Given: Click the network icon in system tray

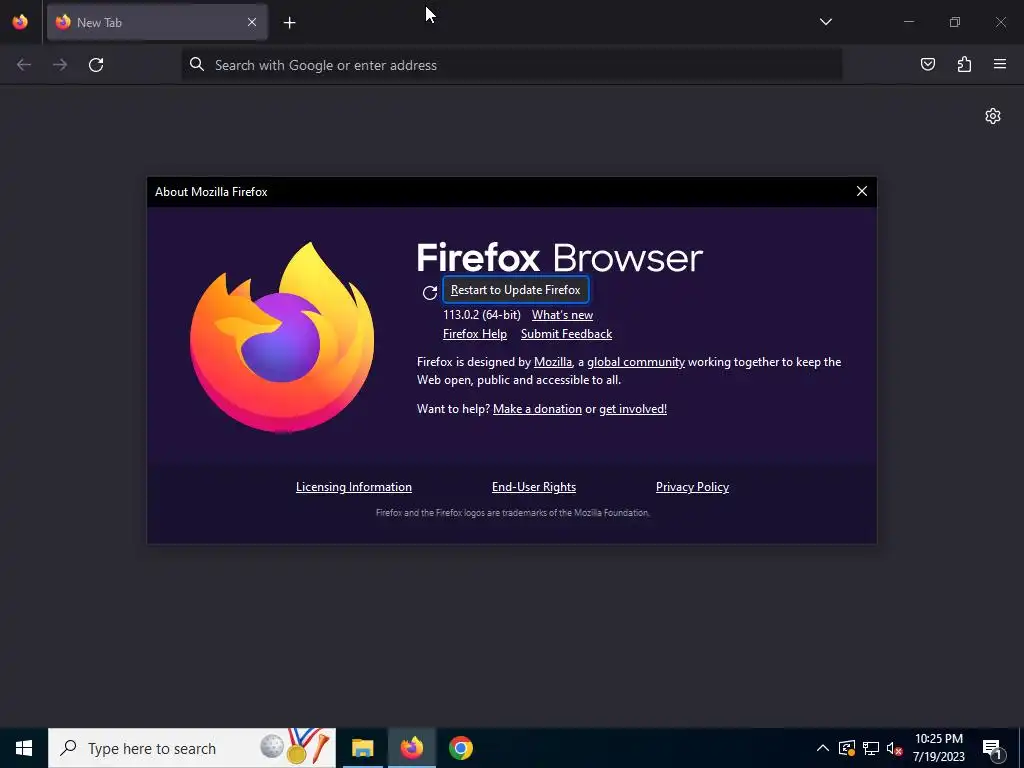Looking at the screenshot, I should coord(871,748).
